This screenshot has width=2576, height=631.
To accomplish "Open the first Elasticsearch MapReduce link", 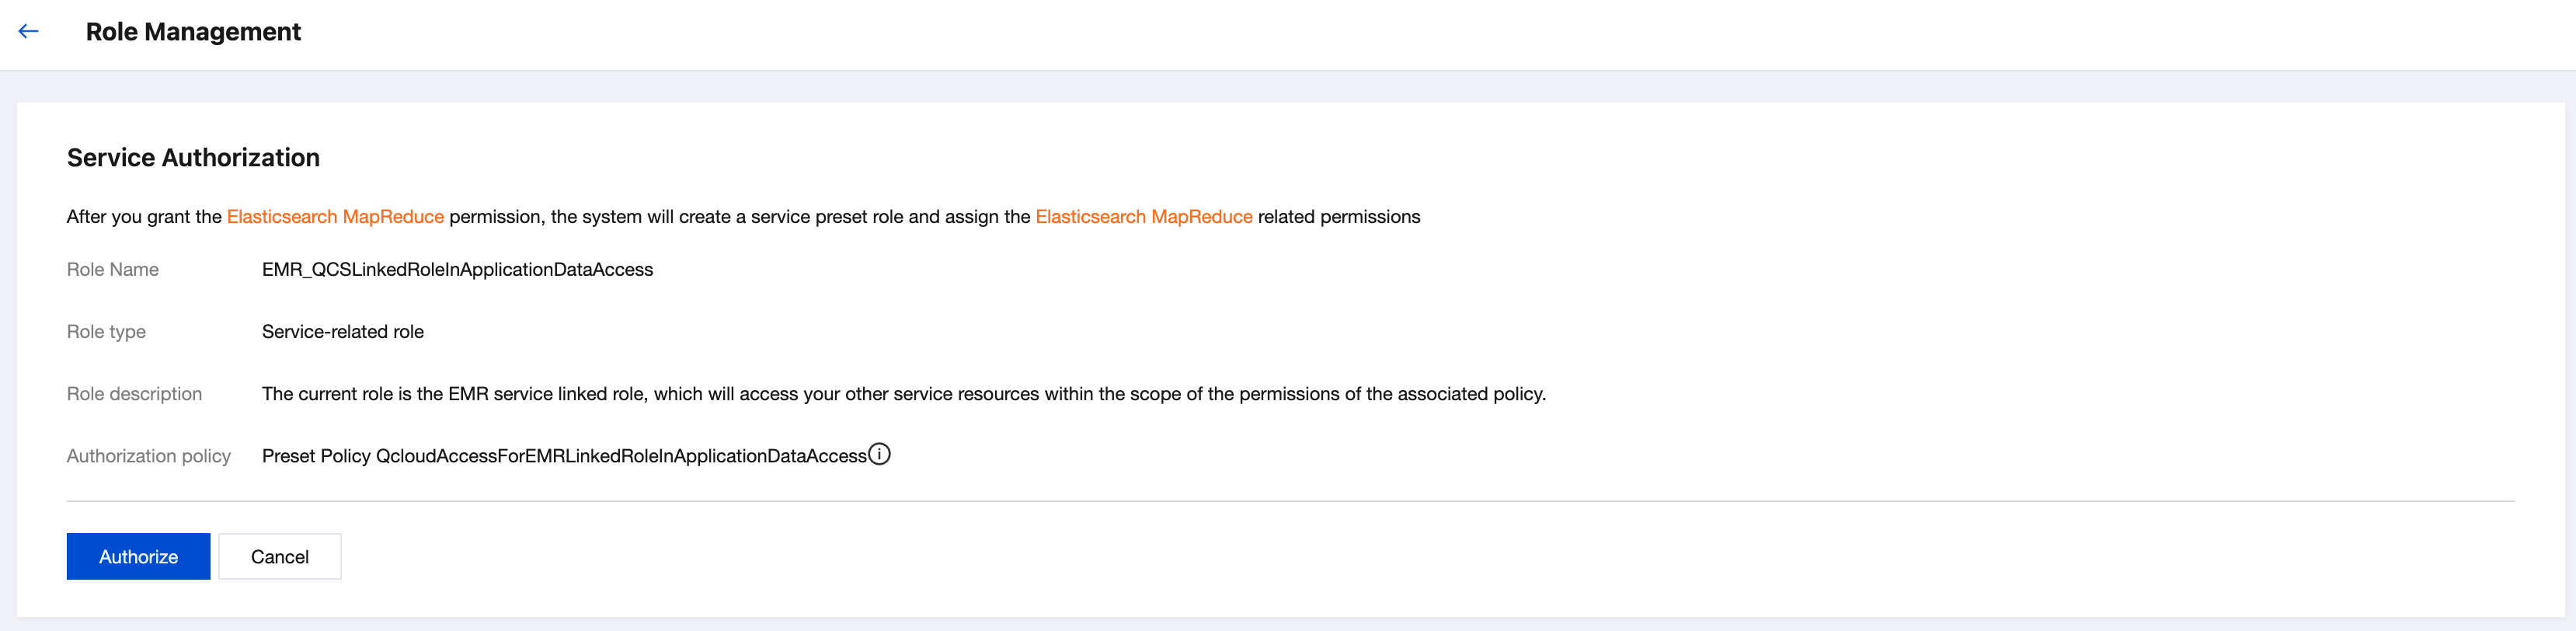I will (335, 217).
